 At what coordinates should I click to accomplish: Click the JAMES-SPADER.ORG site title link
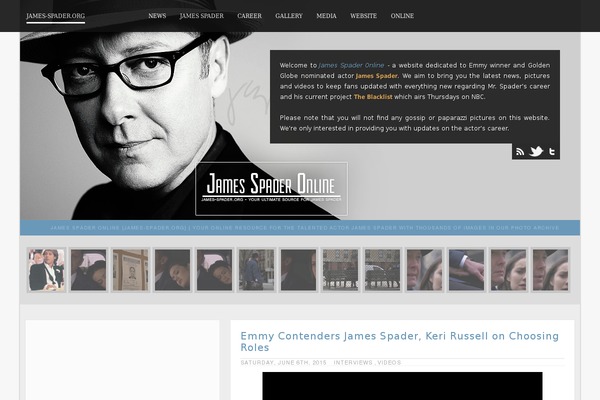coord(55,16)
